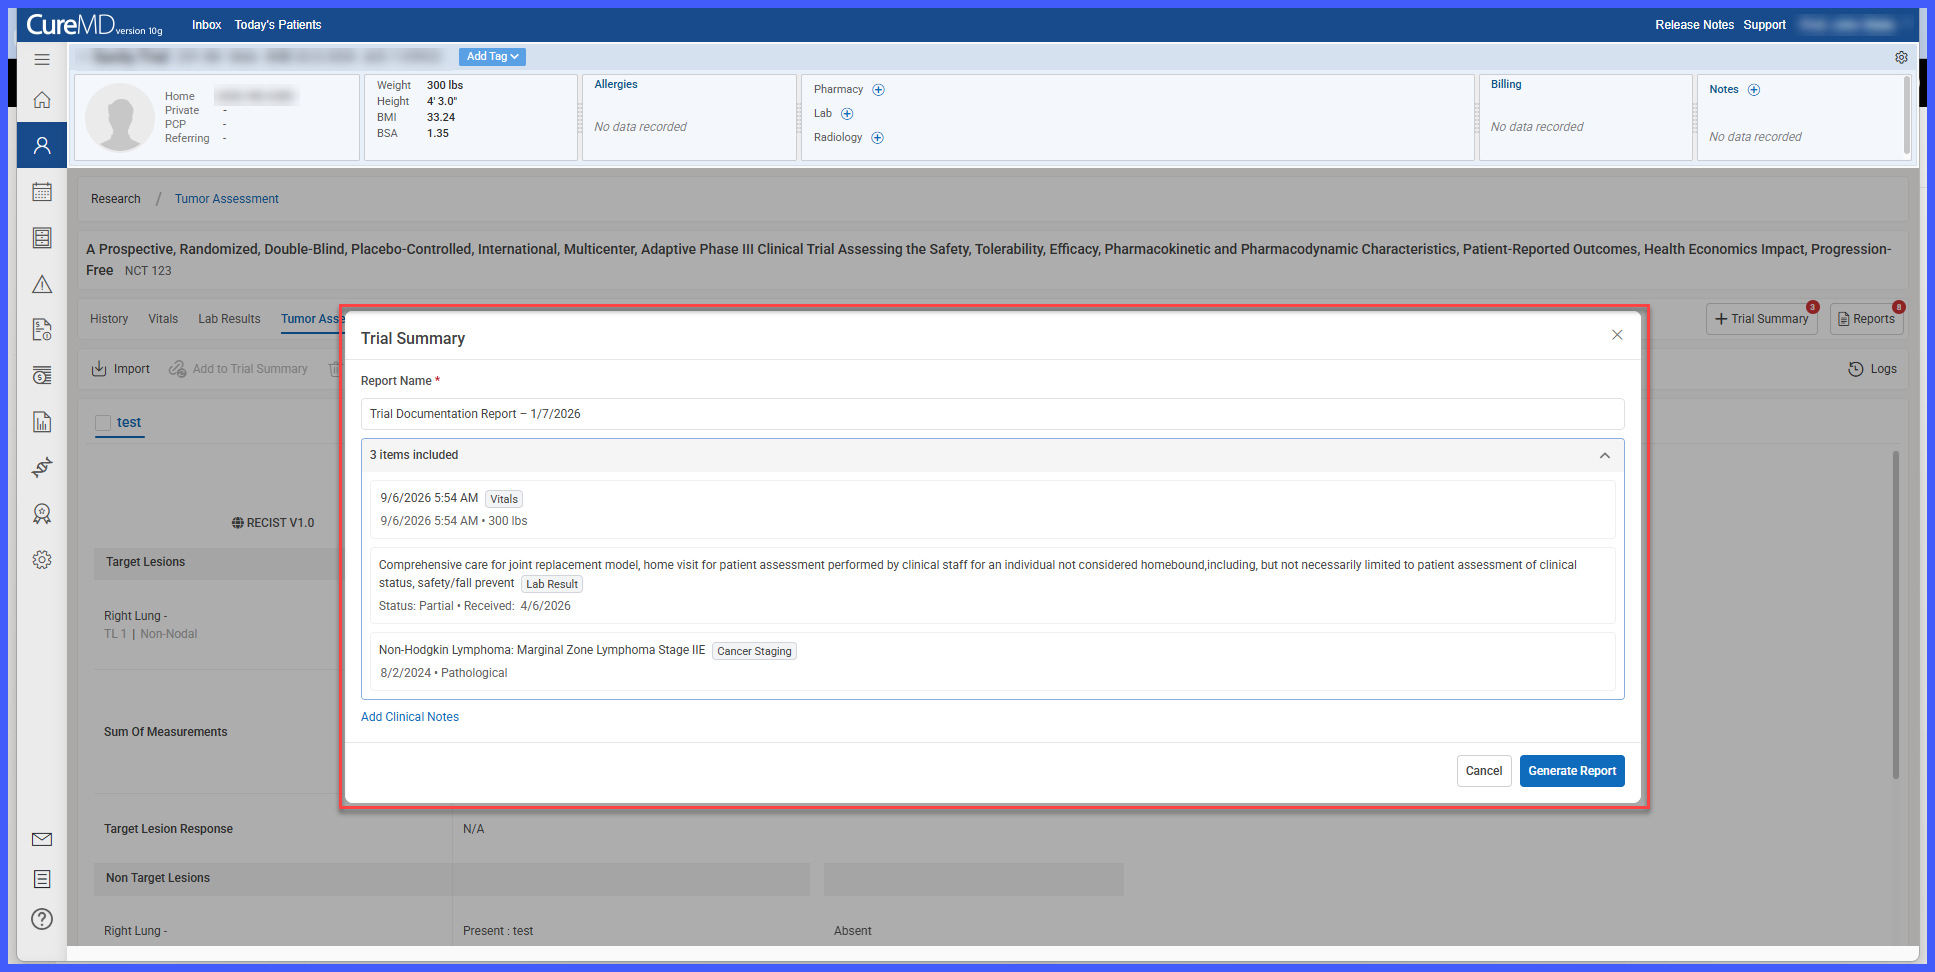Image resolution: width=1935 pixels, height=972 pixels.
Task: Add a pharmacy with the plus icon
Action: pyautogui.click(x=878, y=90)
